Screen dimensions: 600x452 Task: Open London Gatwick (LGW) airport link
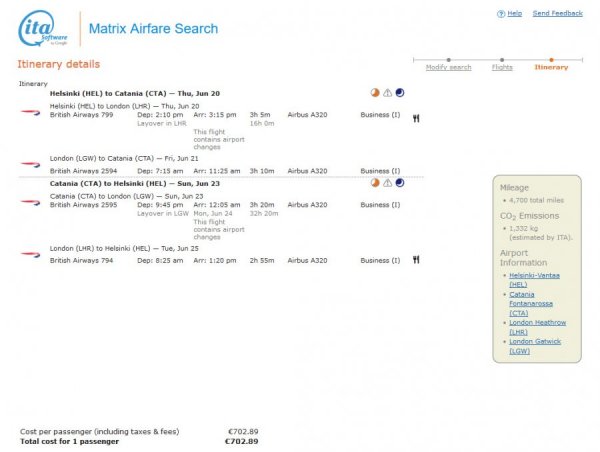point(535,346)
